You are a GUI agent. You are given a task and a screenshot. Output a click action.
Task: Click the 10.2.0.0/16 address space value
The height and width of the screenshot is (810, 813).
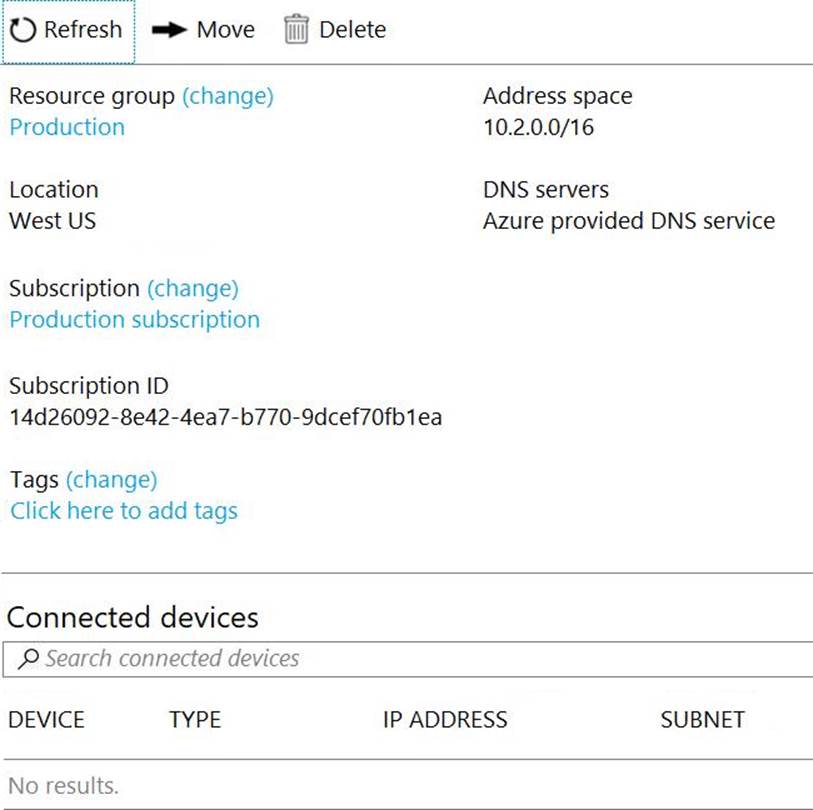[538, 127]
